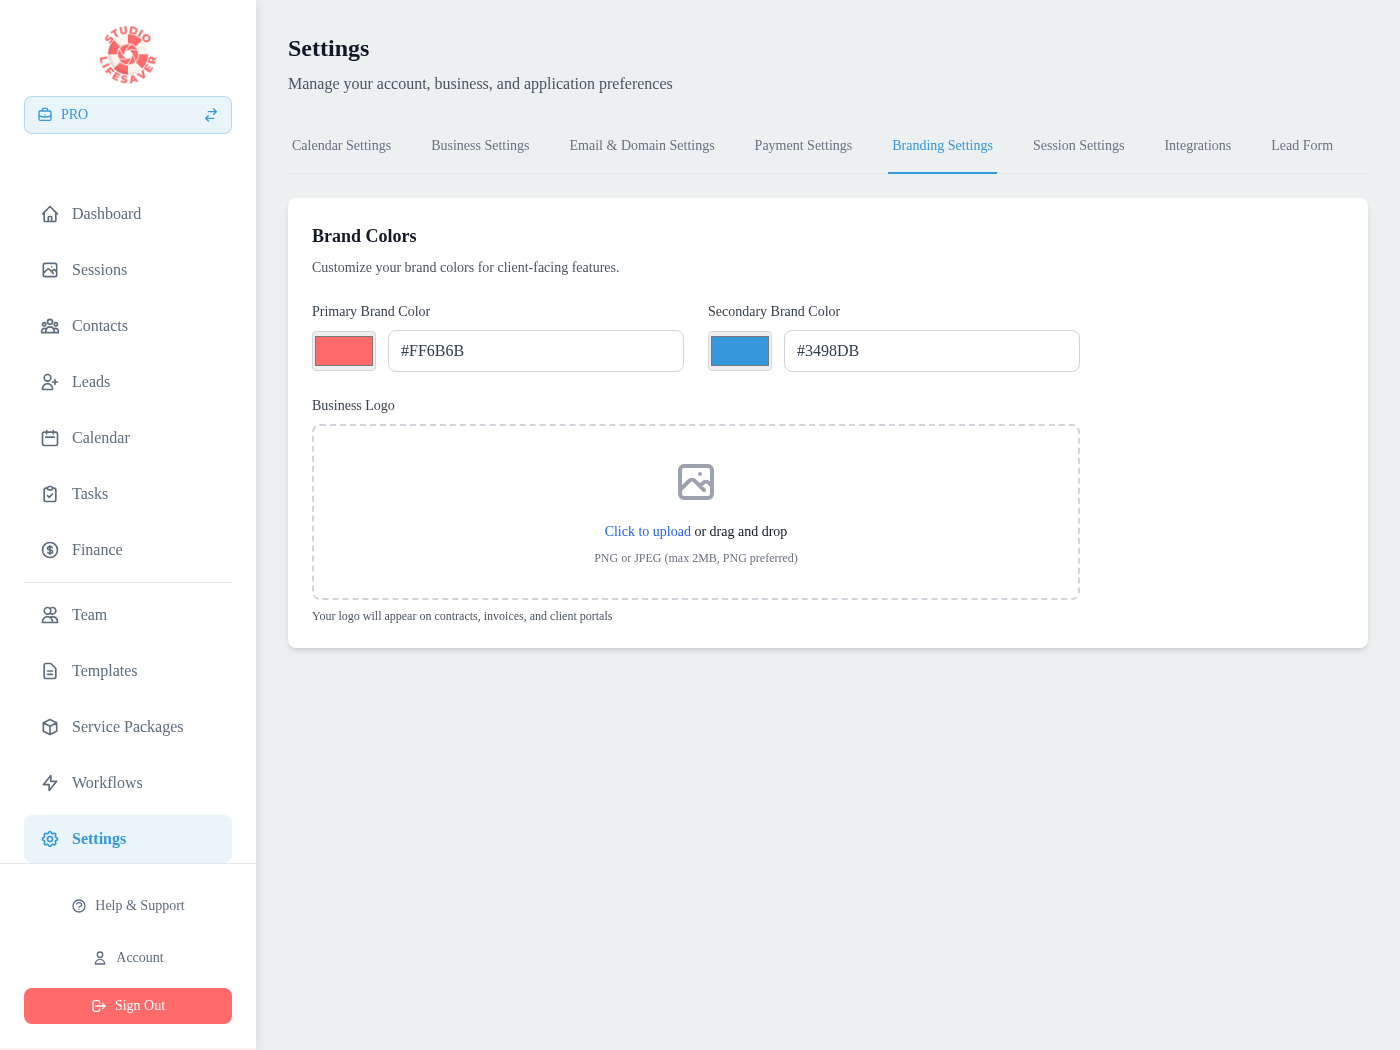Click the Click to upload link
This screenshot has width=1400, height=1050.
coord(647,531)
